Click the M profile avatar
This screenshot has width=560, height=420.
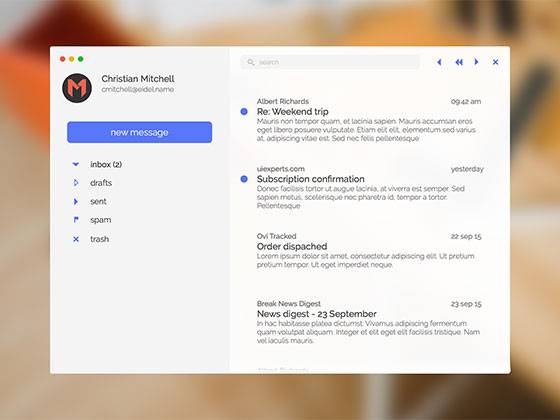point(77,88)
